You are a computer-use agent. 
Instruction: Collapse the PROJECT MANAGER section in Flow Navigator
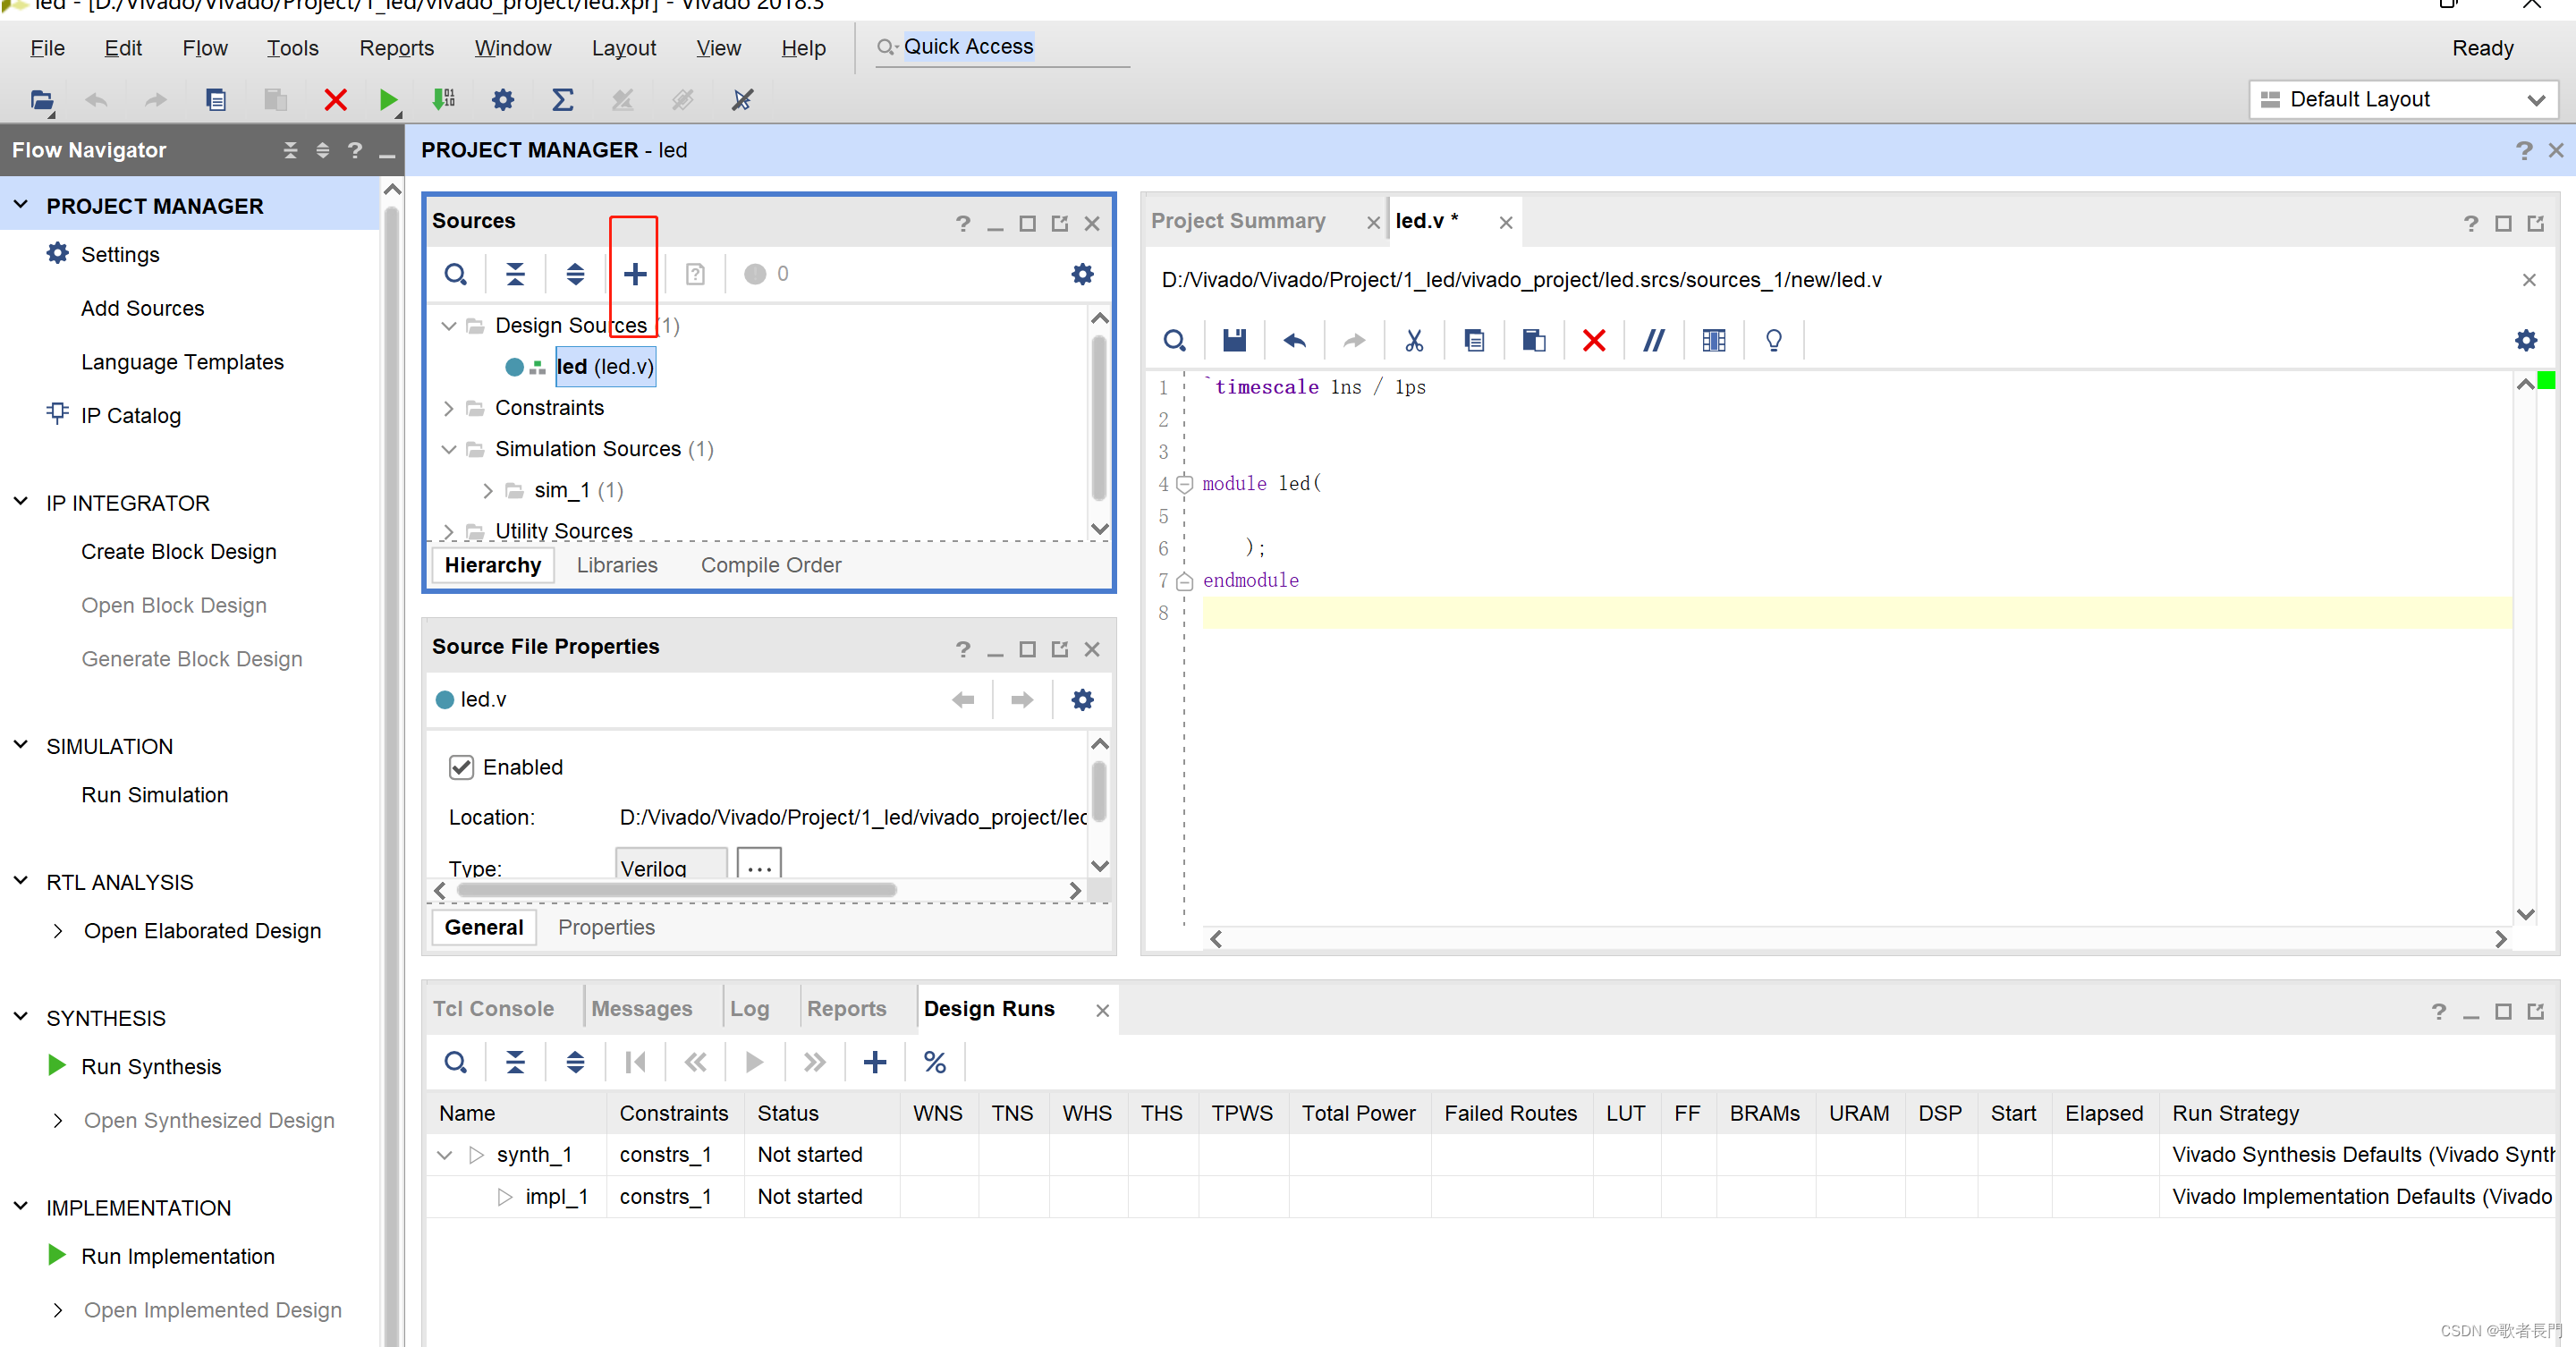coord(21,205)
